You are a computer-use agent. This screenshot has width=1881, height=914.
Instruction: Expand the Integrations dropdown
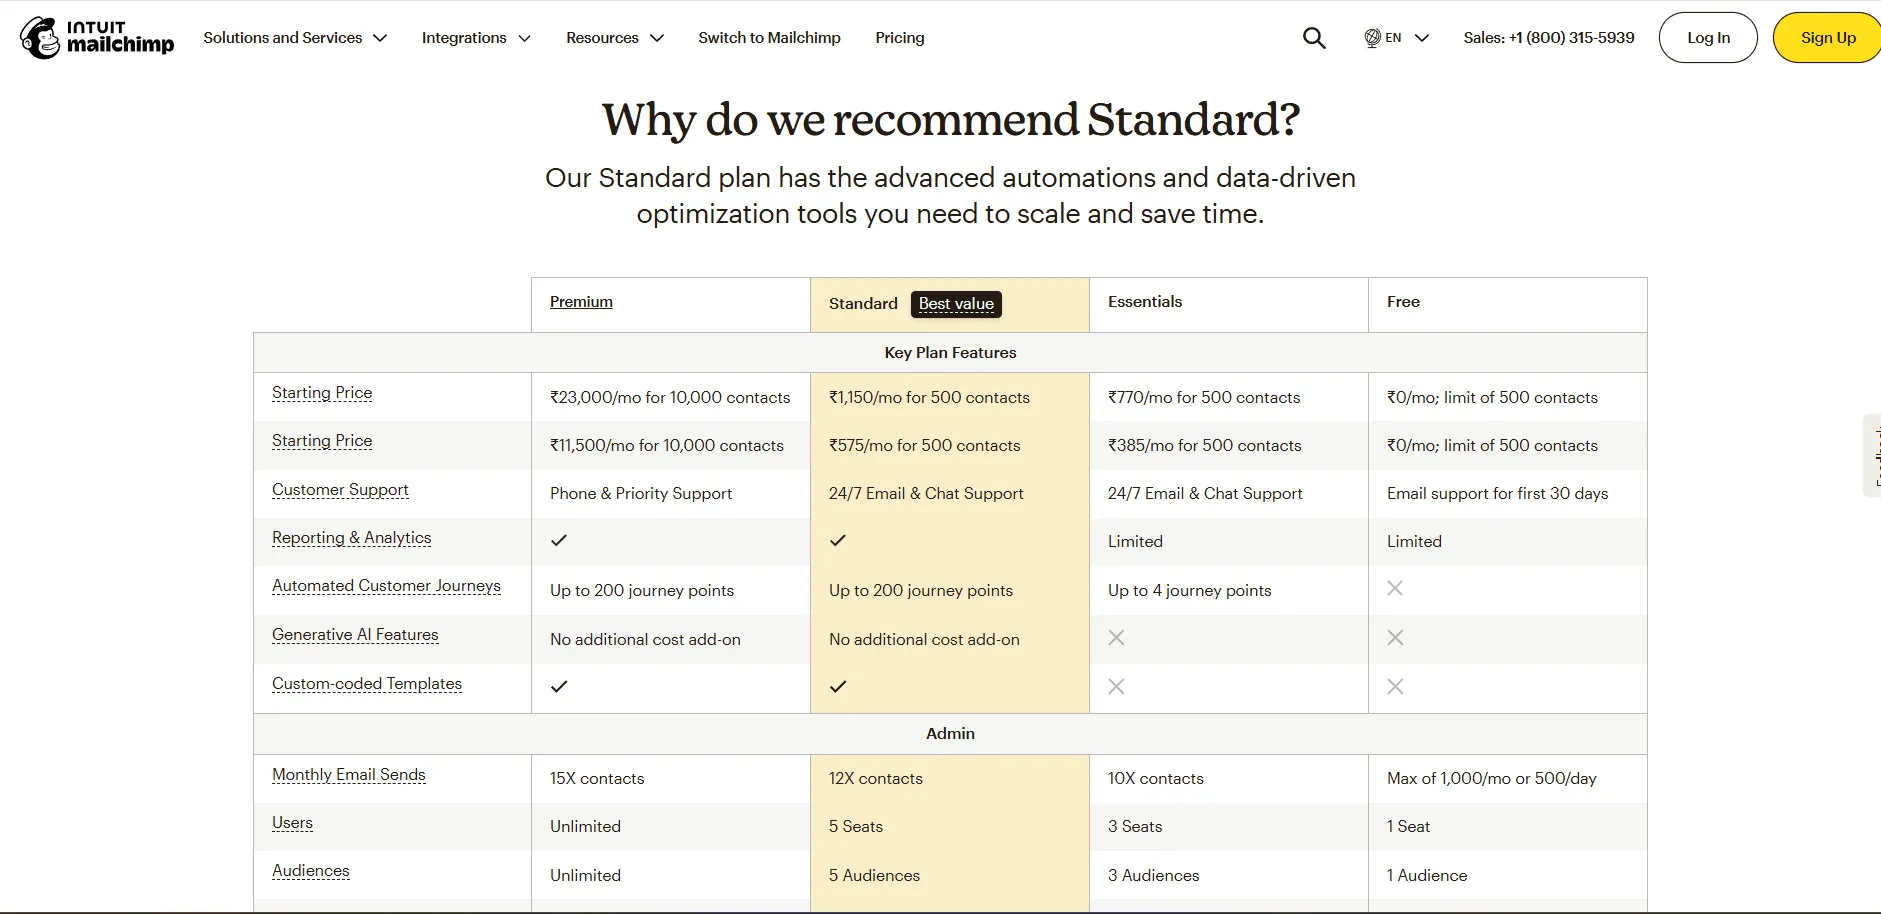point(476,38)
